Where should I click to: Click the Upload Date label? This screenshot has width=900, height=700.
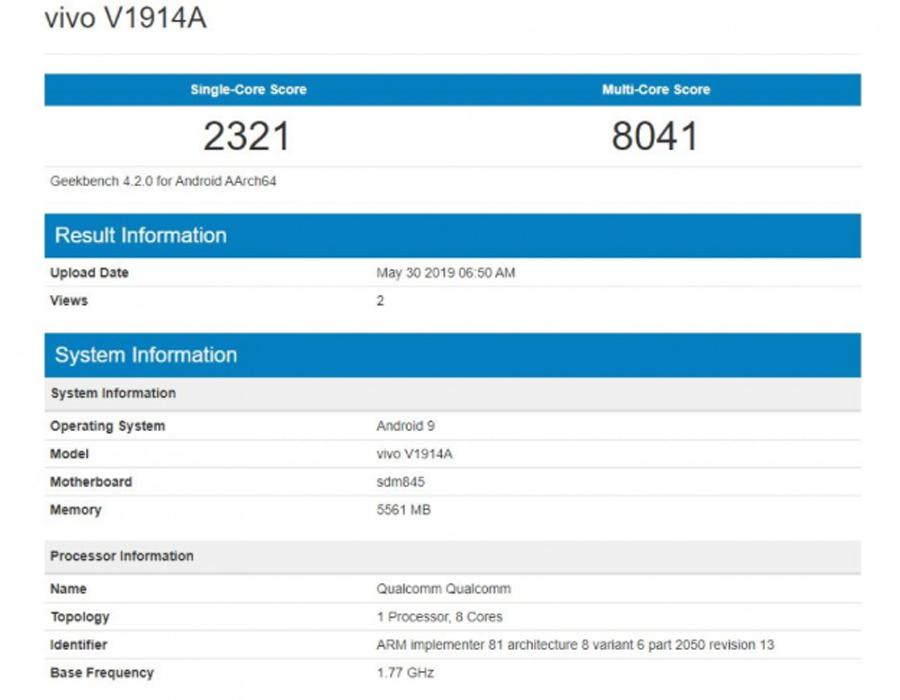[x=89, y=273]
